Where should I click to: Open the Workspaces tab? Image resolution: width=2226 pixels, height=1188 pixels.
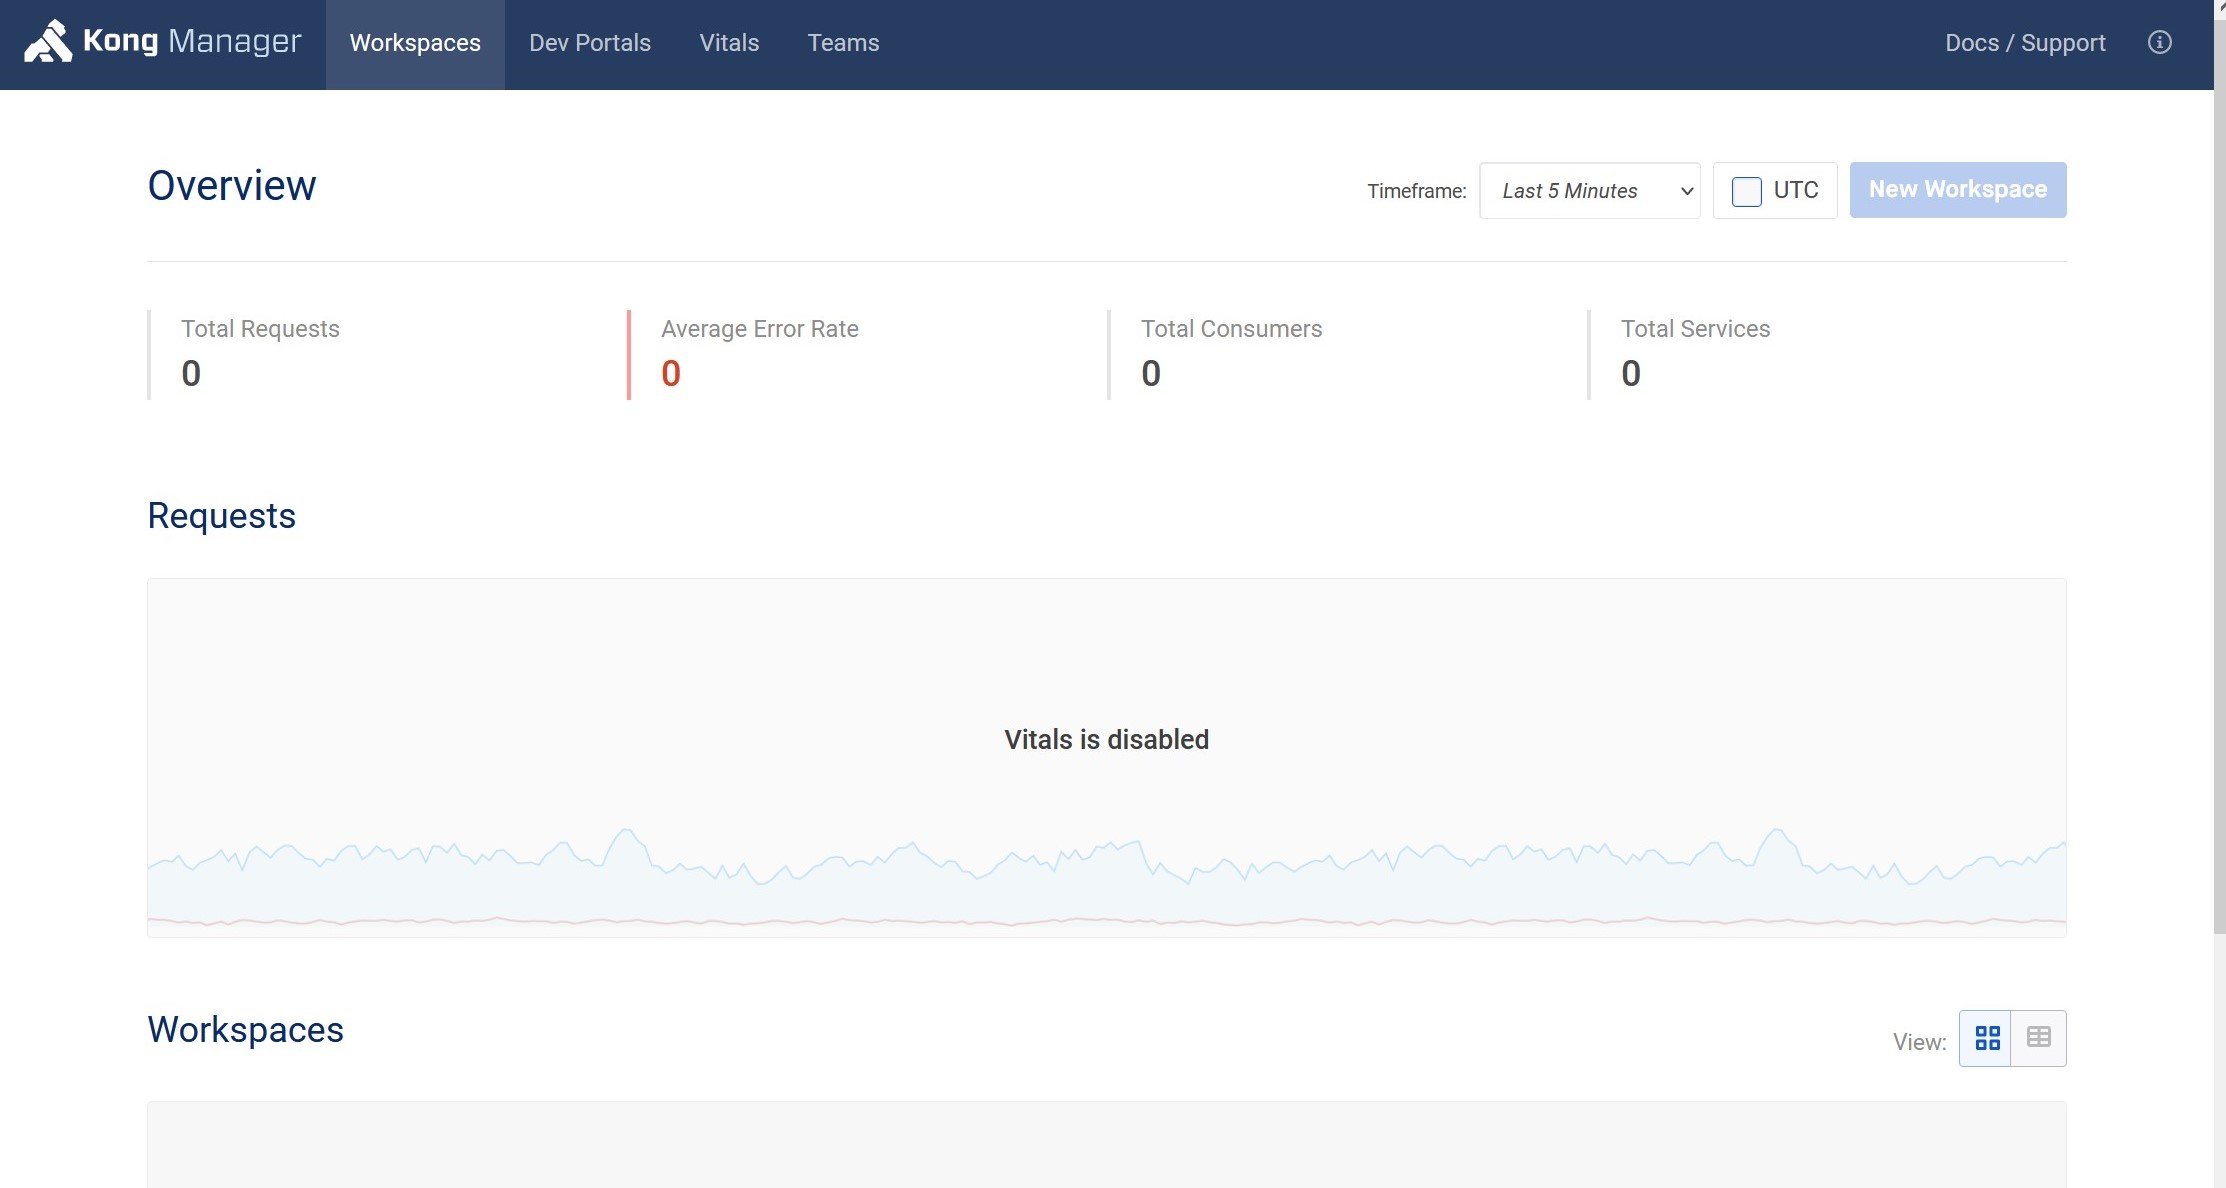[x=415, y=43]
